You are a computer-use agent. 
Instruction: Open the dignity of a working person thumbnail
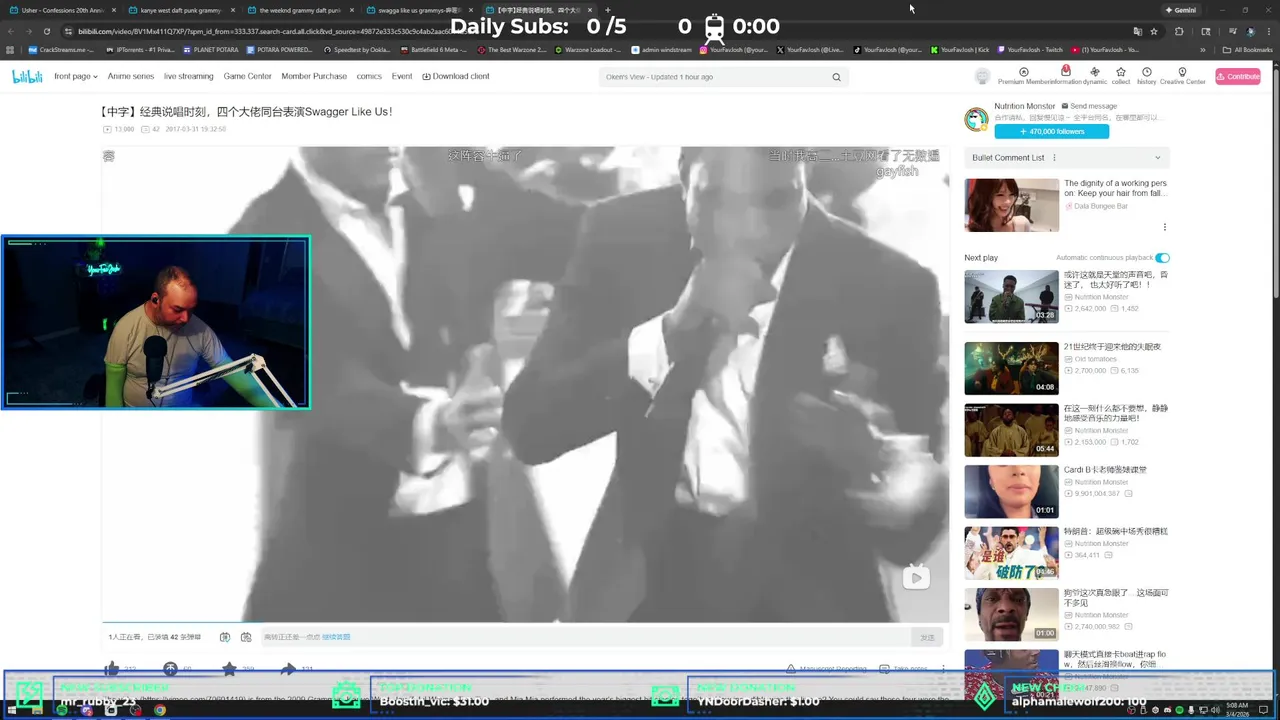tap(1011, 205)
